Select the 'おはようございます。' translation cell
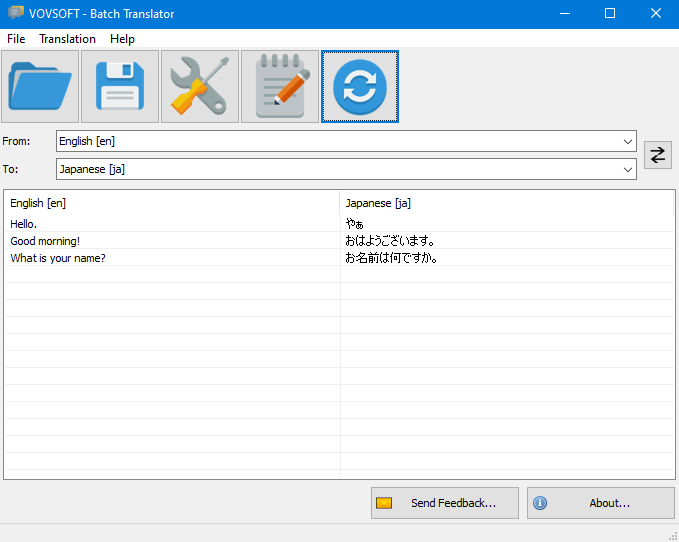679x542 pixels. tap(508, 241)
